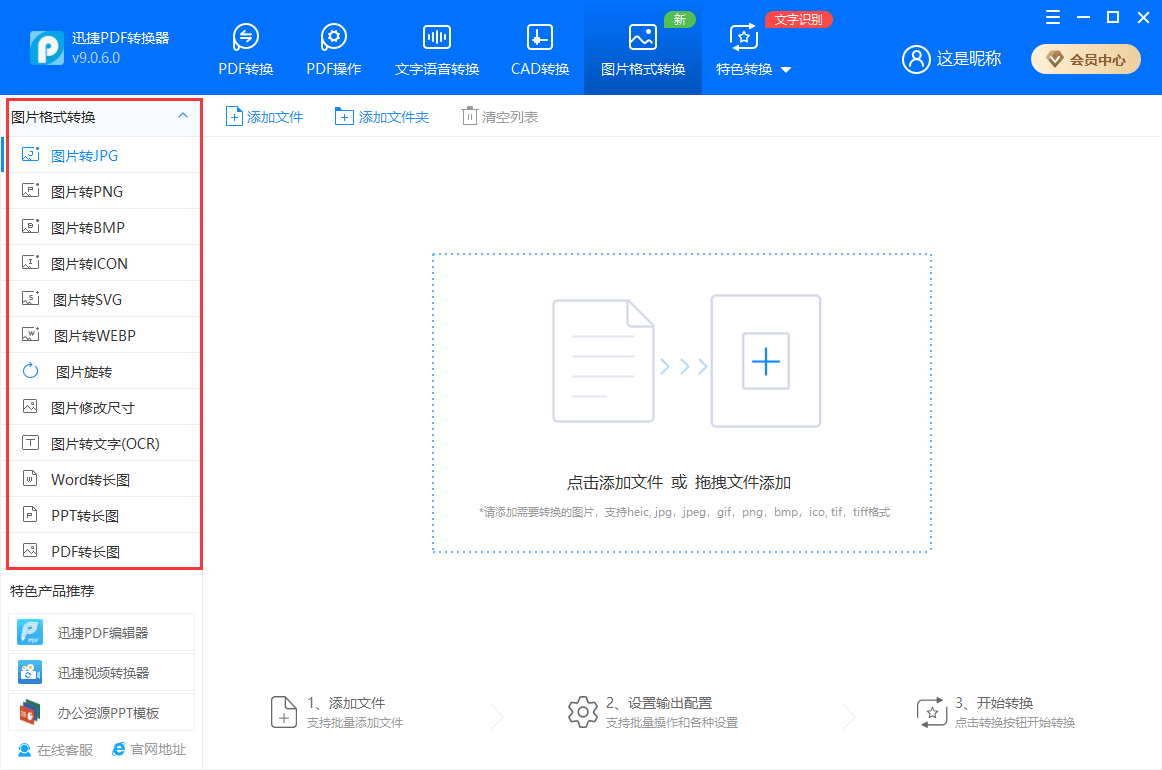Image resolution: width=1162 pixels, height=770 pixels.
Task: Select the 文字语音转换 waveform icon
Action: (437, 38)
